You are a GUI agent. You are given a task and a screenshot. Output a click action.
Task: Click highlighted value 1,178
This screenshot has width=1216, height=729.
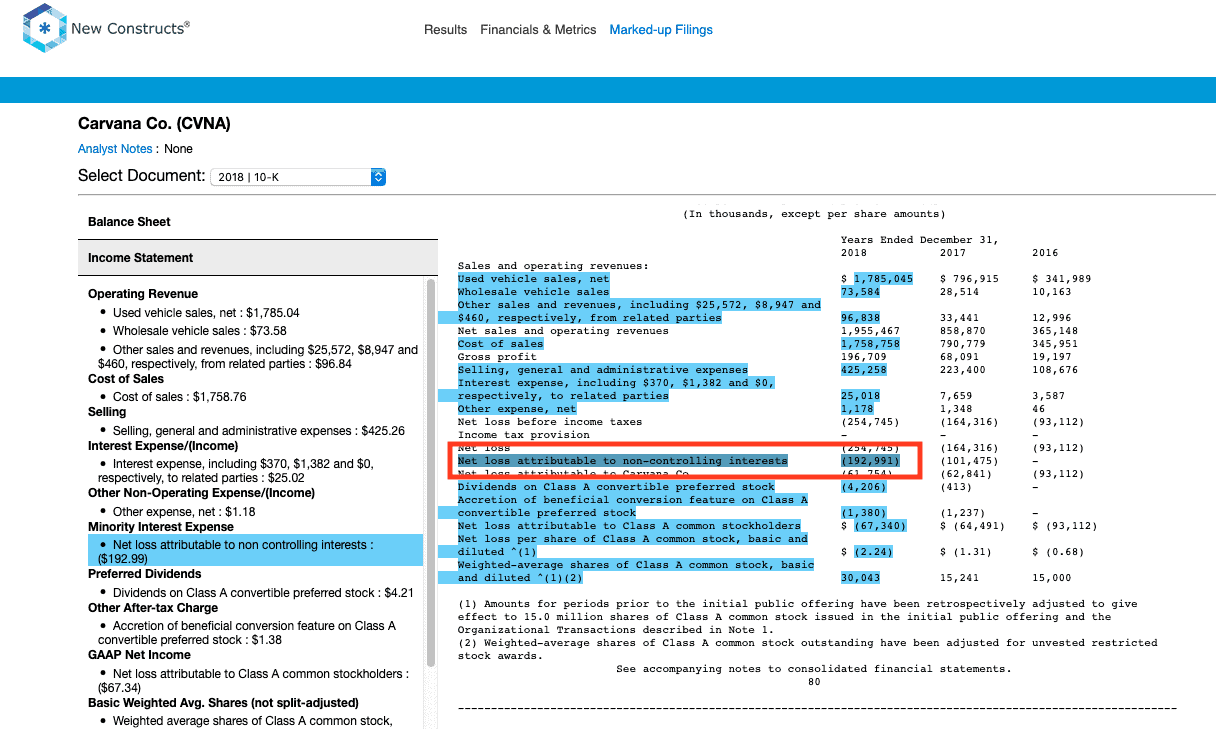click(857, 409)
